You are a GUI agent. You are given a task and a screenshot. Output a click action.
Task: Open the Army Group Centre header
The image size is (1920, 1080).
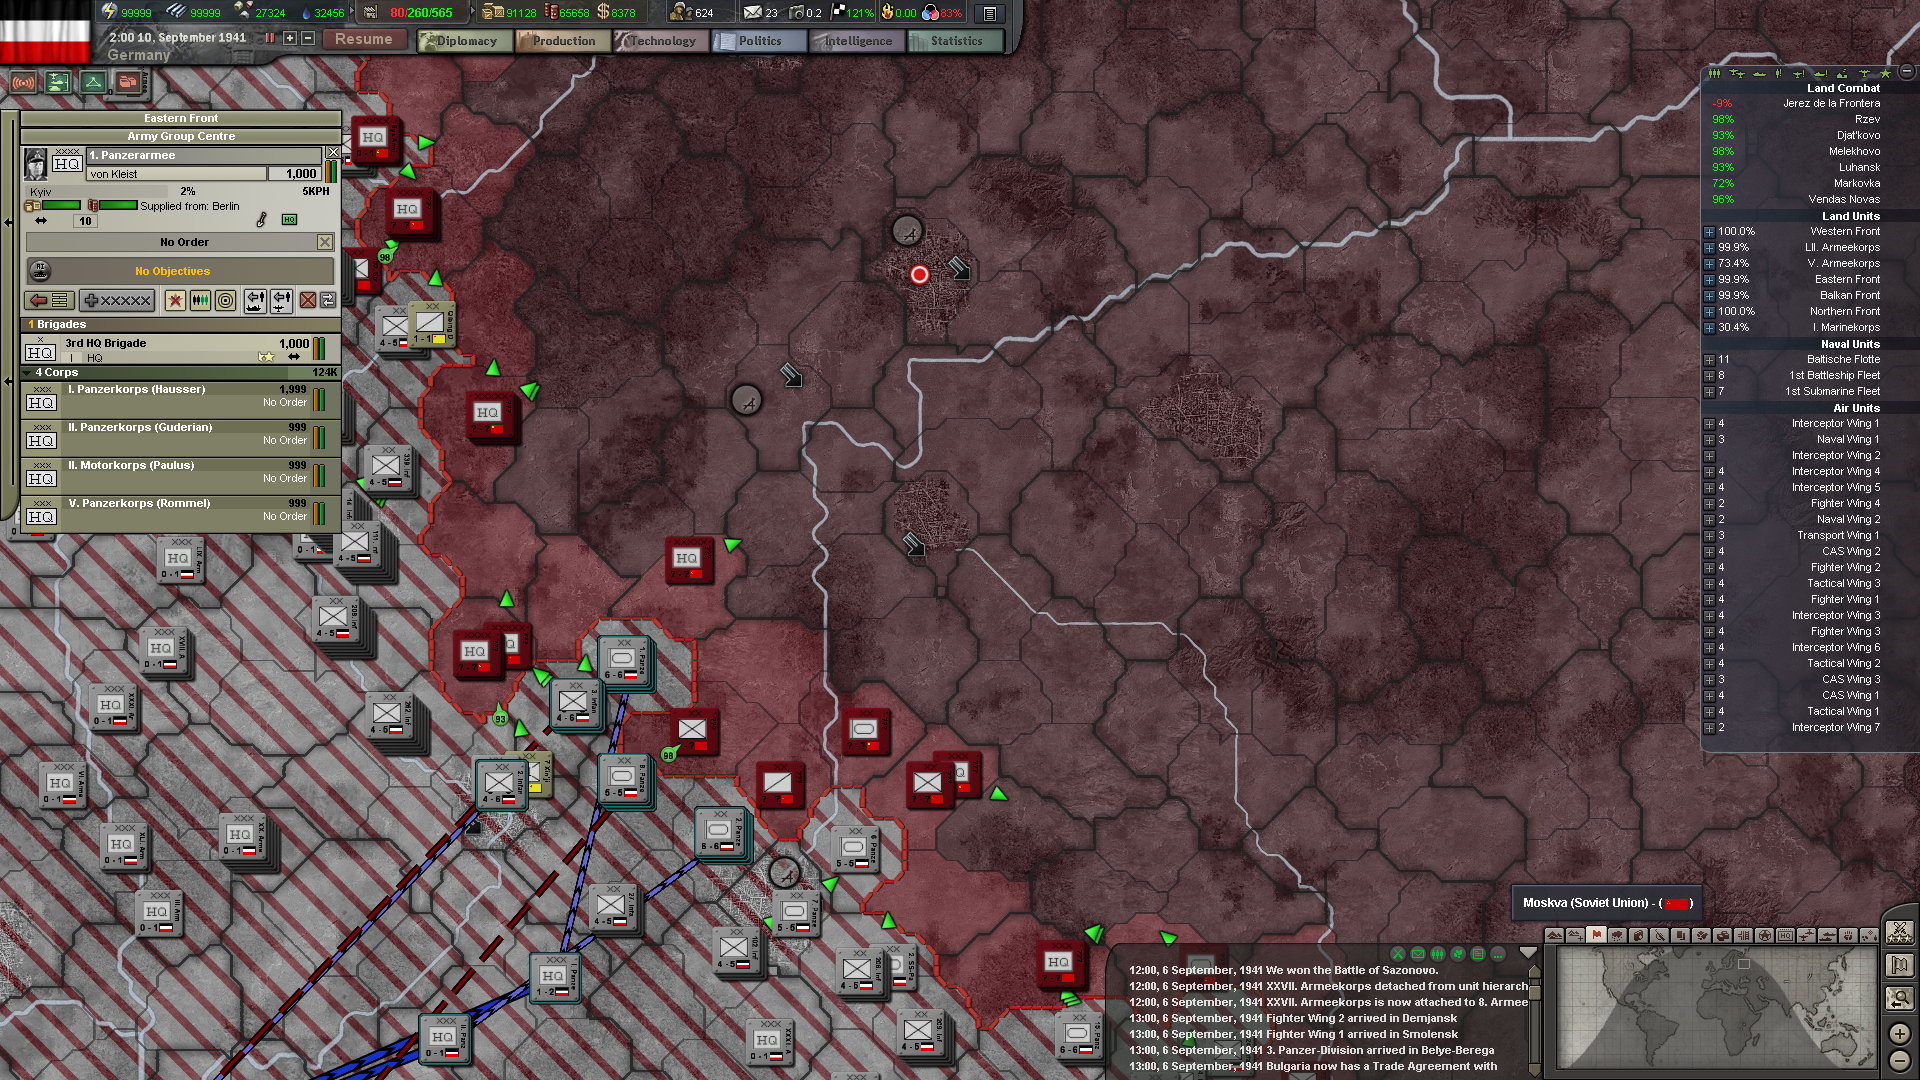[181, 136]
